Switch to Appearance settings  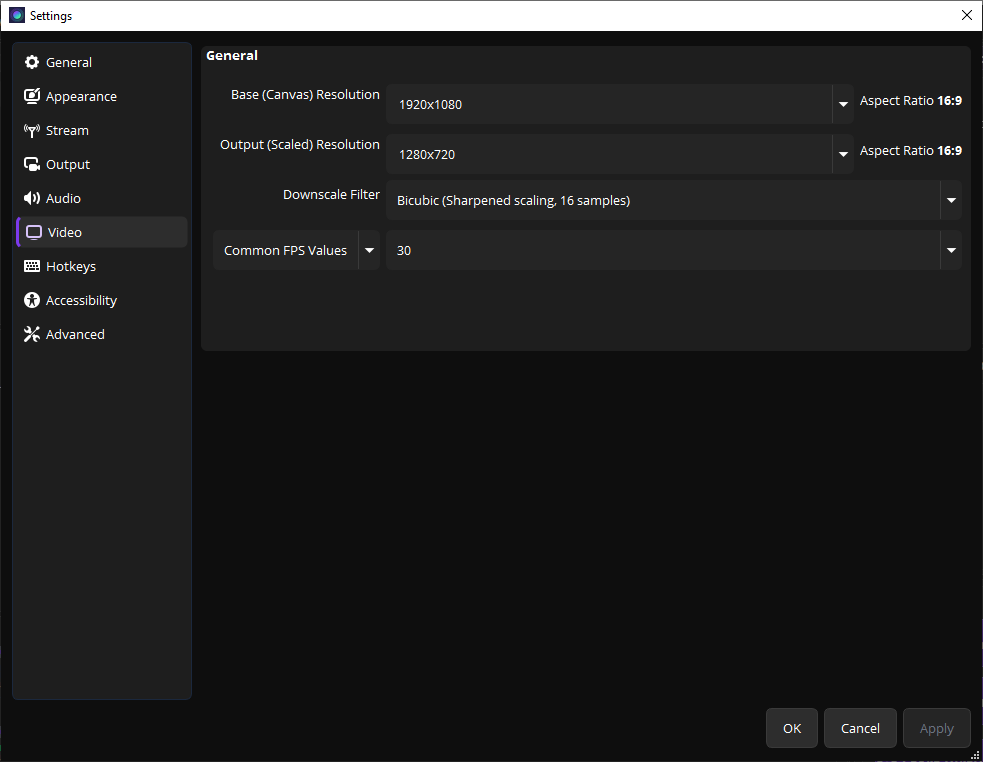coord(102,96)
